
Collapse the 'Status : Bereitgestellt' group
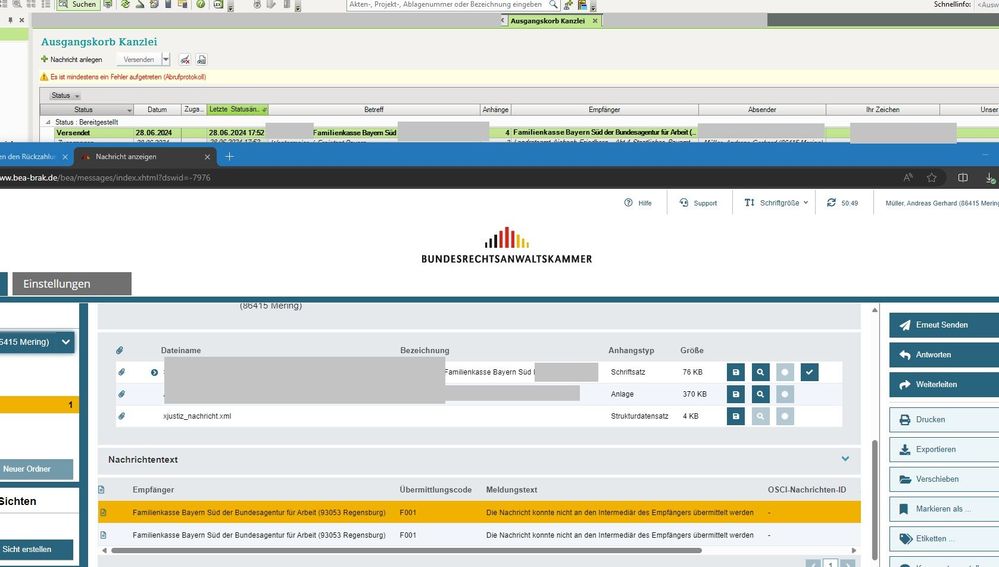point(48,122)
